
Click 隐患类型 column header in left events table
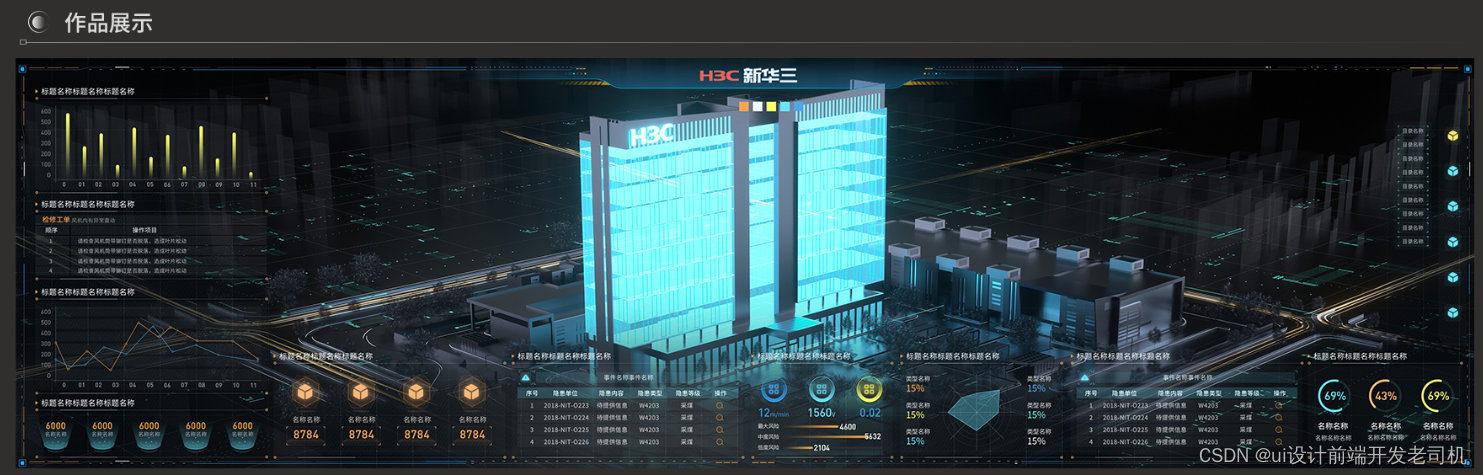coord(649,393)
